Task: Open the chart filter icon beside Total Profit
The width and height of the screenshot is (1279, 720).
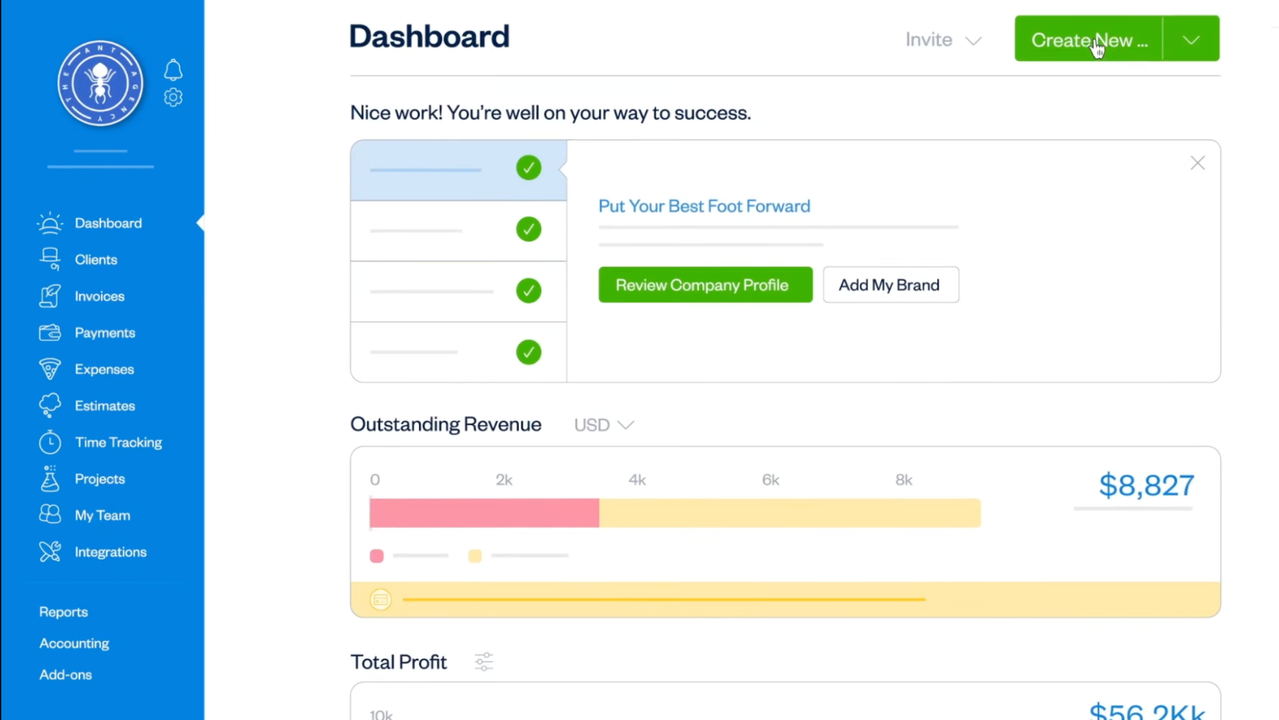Action: [483, 661]
